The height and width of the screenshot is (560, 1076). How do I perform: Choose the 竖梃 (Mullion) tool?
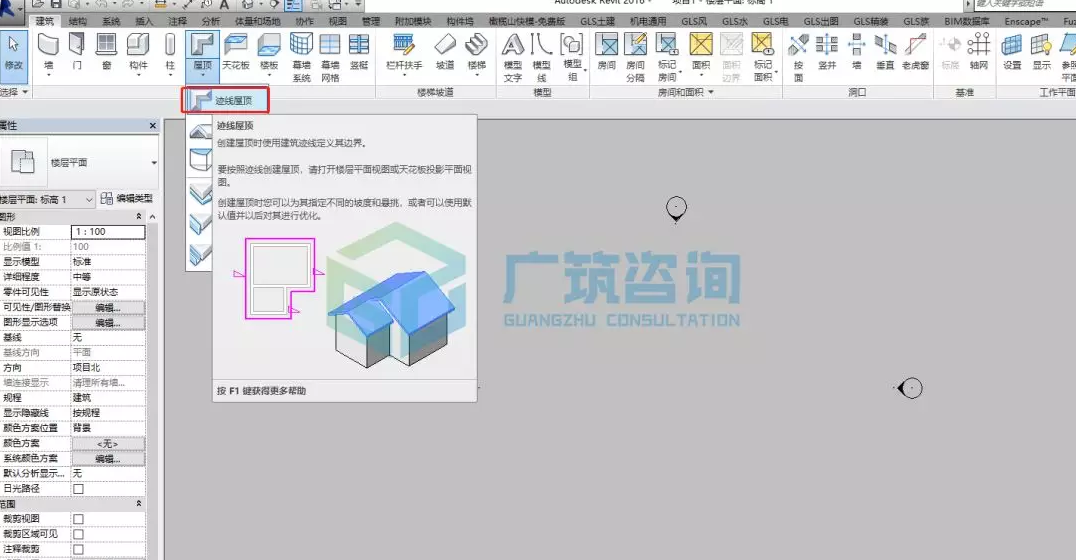click(359, 52)
